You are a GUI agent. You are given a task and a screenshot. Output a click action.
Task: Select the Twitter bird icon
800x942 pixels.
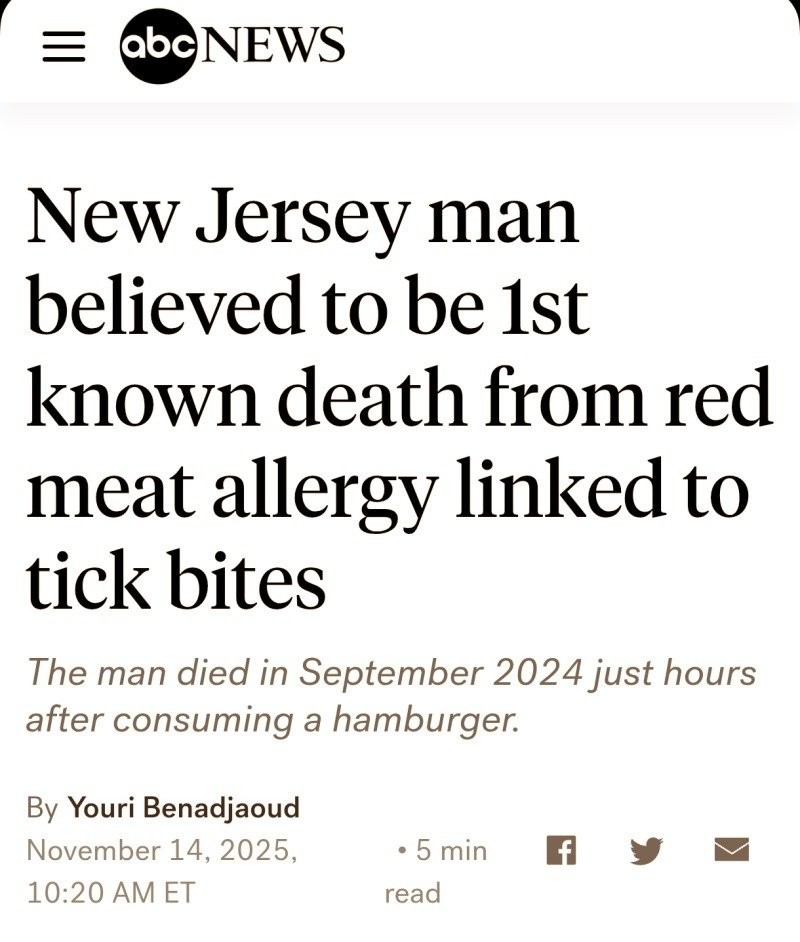(648, 851)
